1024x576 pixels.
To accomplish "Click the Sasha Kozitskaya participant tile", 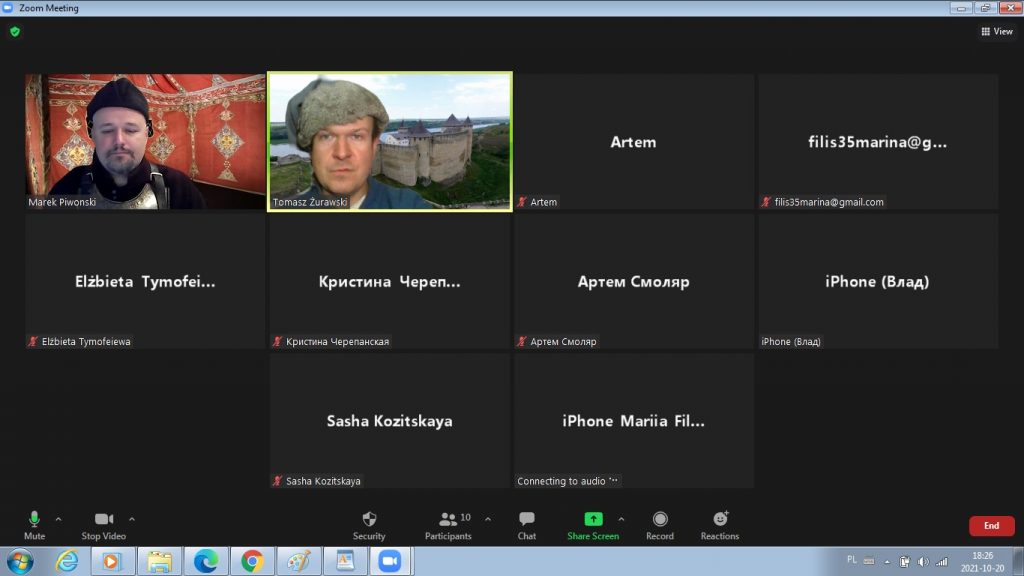I will click(x=390, y=420).
